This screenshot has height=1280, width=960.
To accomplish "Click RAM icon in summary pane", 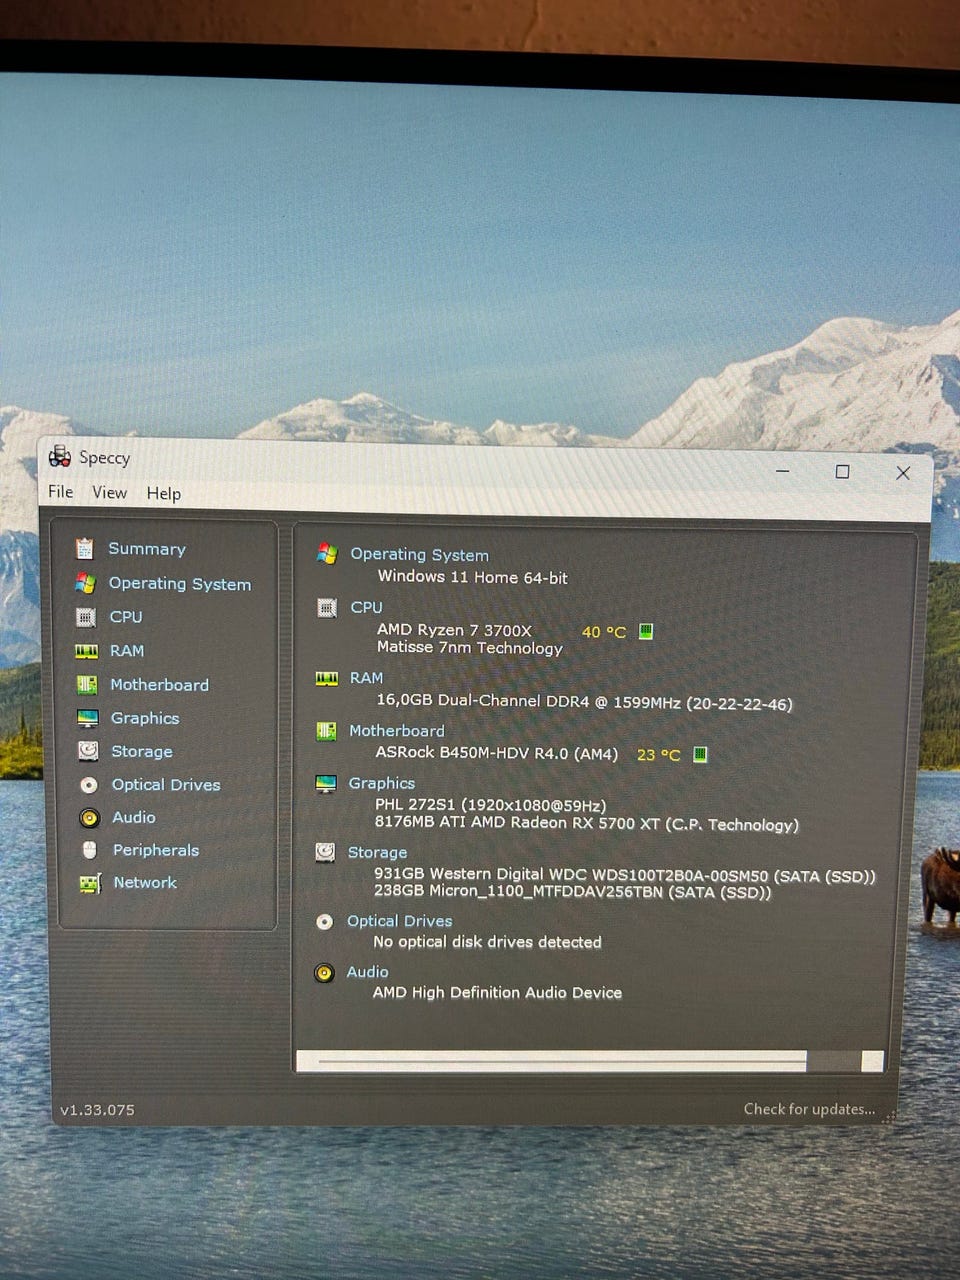I will (327, 678).
